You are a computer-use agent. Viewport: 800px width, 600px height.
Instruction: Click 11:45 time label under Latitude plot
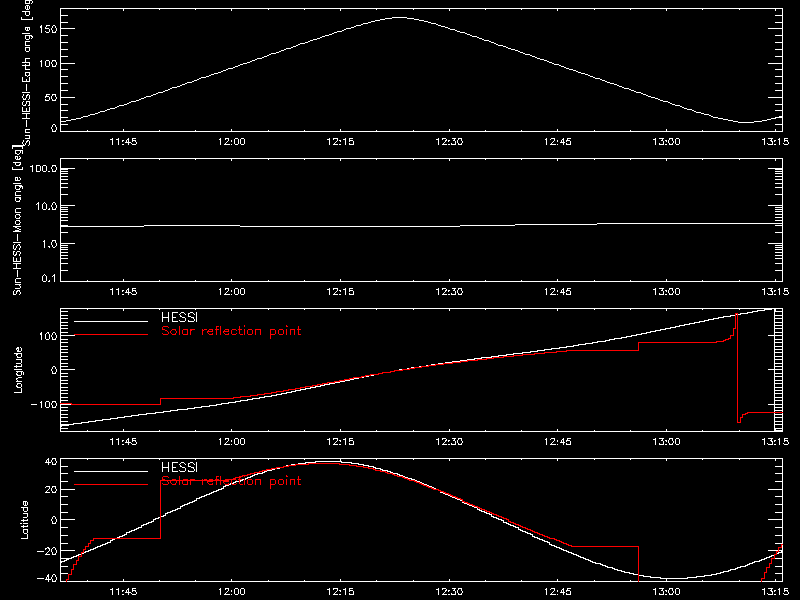tap(123, 592)
